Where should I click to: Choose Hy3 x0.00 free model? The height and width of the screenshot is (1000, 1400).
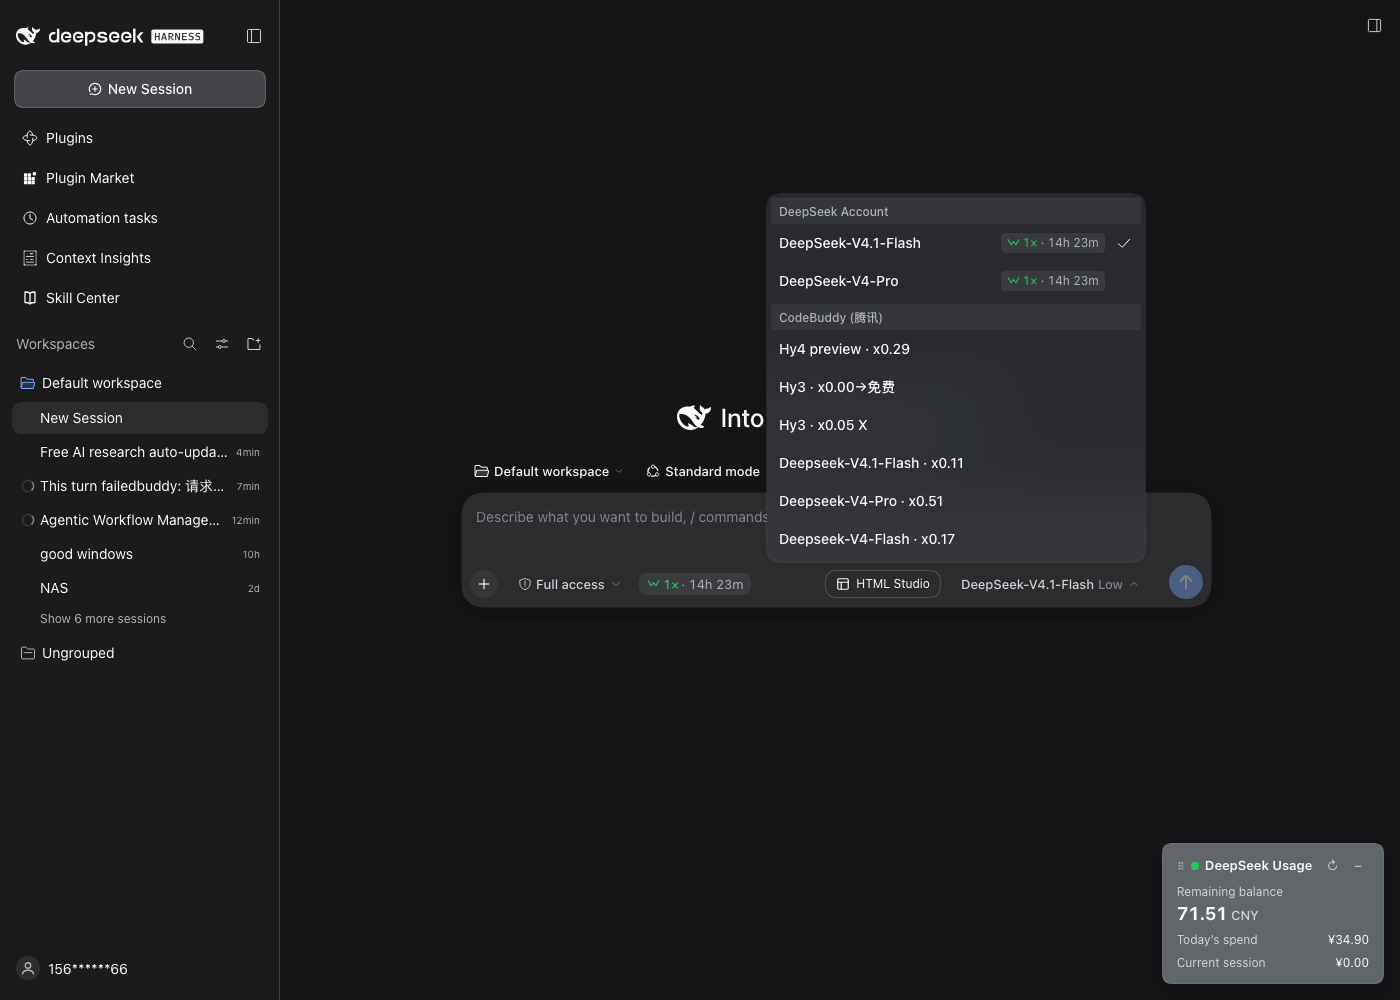pos(956,387)
